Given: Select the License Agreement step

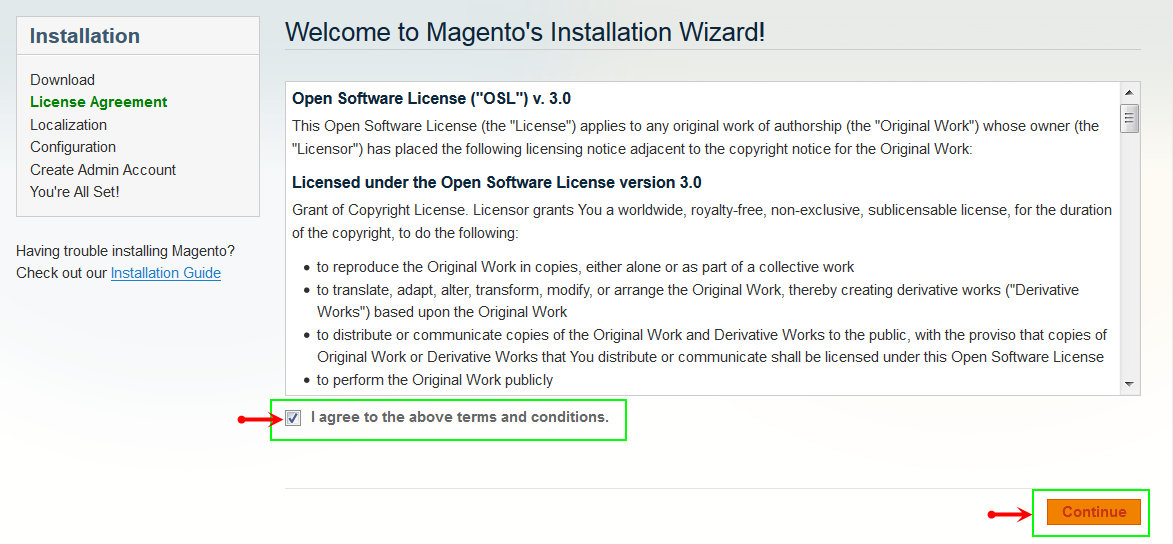Looking at the screenshot, I should [x=98, y=102].
